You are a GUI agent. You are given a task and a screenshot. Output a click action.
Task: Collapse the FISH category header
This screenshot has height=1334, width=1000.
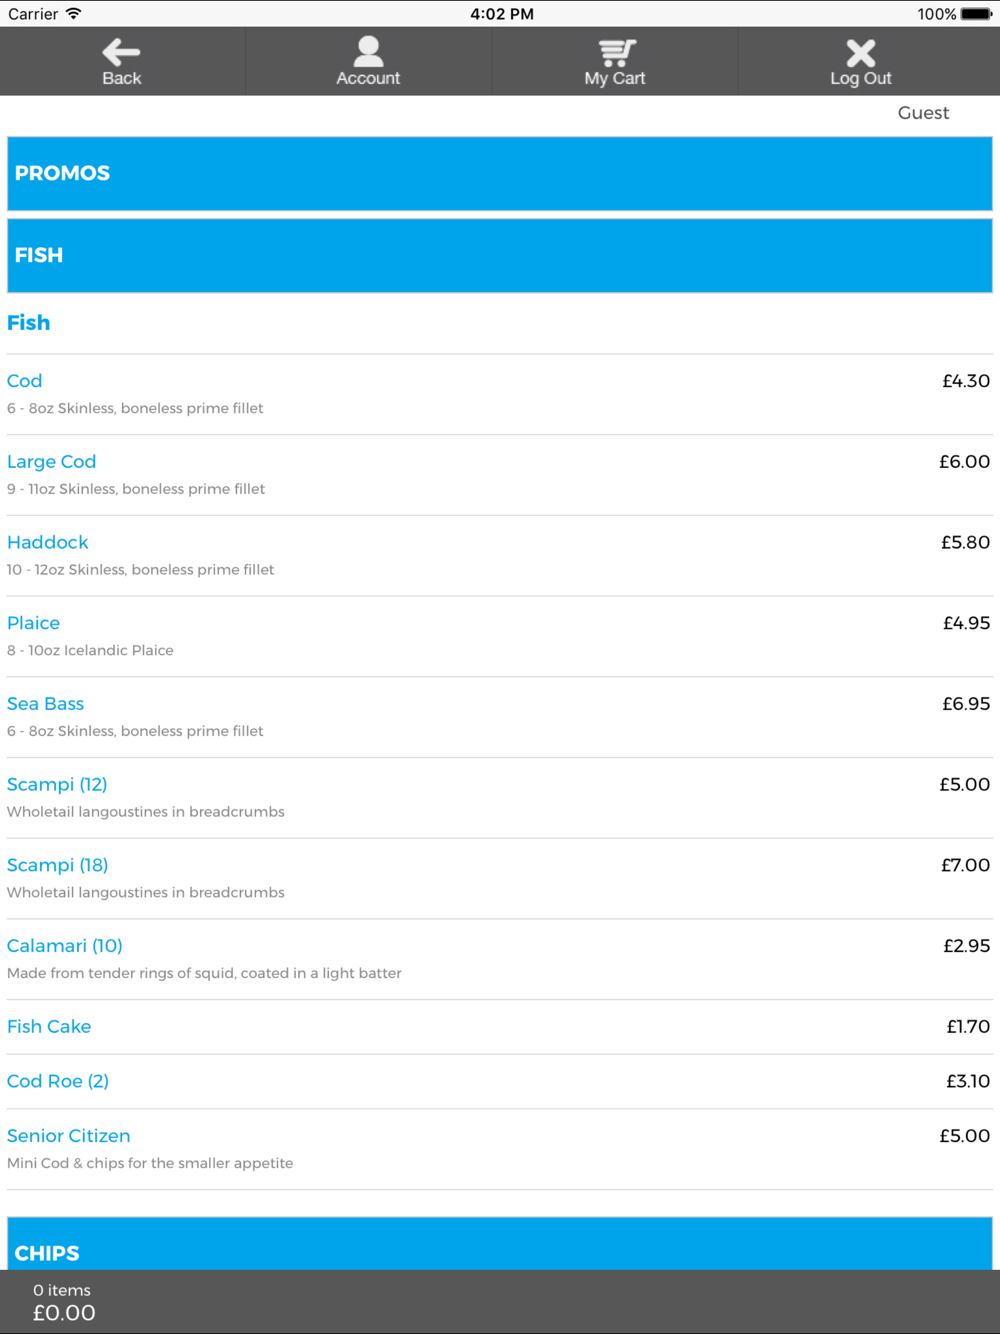coord(500,256)
